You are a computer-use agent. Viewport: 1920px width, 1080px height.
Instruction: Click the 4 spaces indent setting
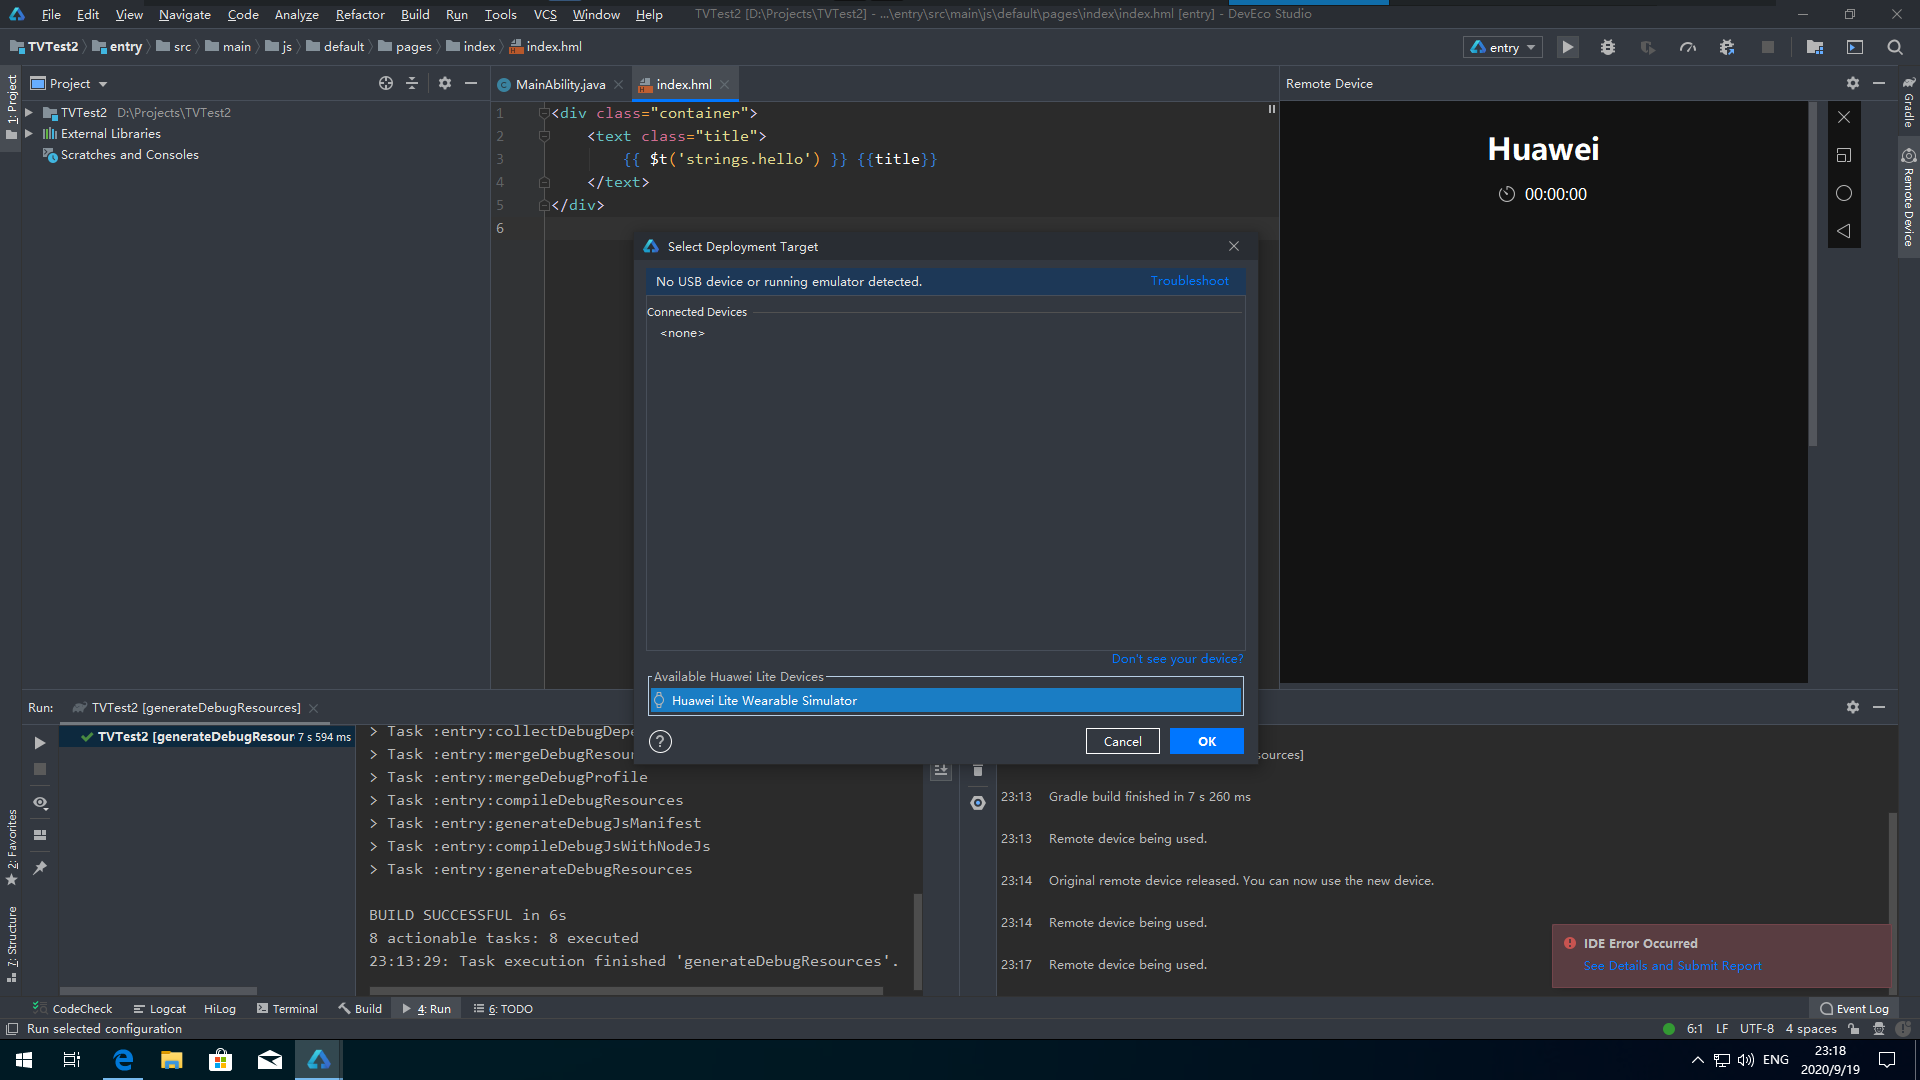click(x=1811, y=1029)
